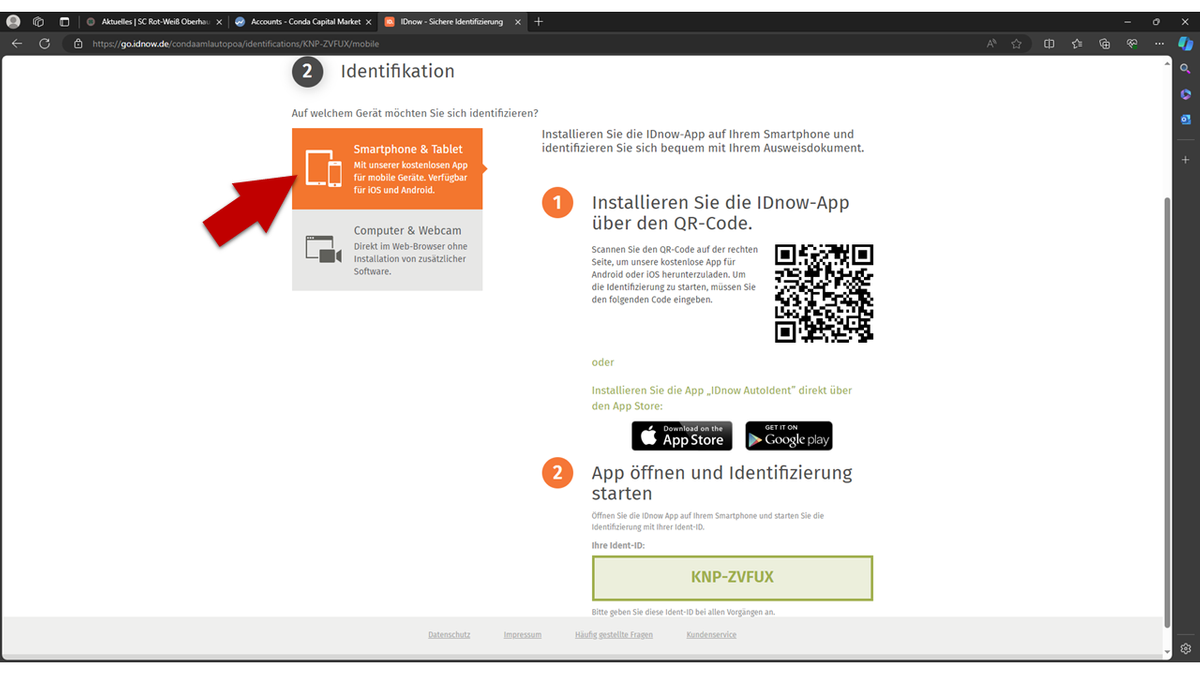Open the Workspaces icon in the title bar
Viewport: 1200px width, 675px height.
click(x=38, y=21)
